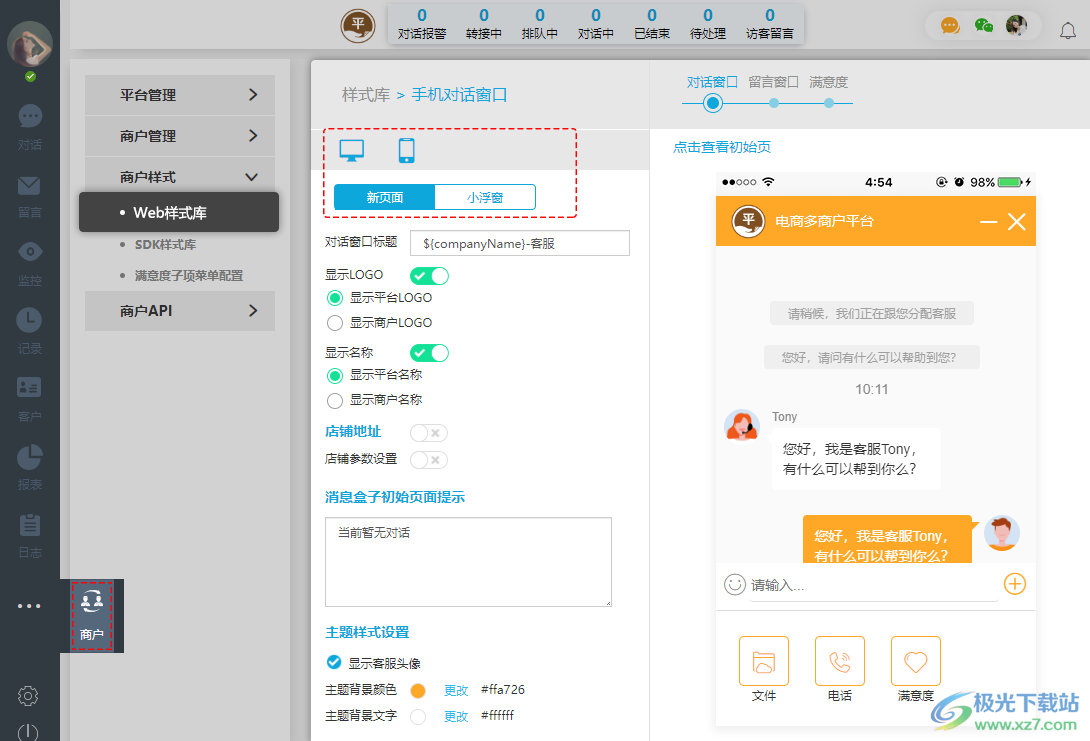The width and height of the screenshot is (1090, 741).
Task: Click 更改 next to 主题背景颜色
Action: tap(457, 689)
